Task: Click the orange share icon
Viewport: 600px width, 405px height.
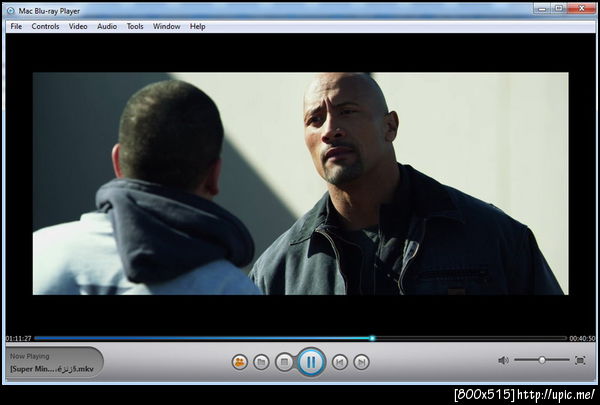Action: click(x=240, y=362)
